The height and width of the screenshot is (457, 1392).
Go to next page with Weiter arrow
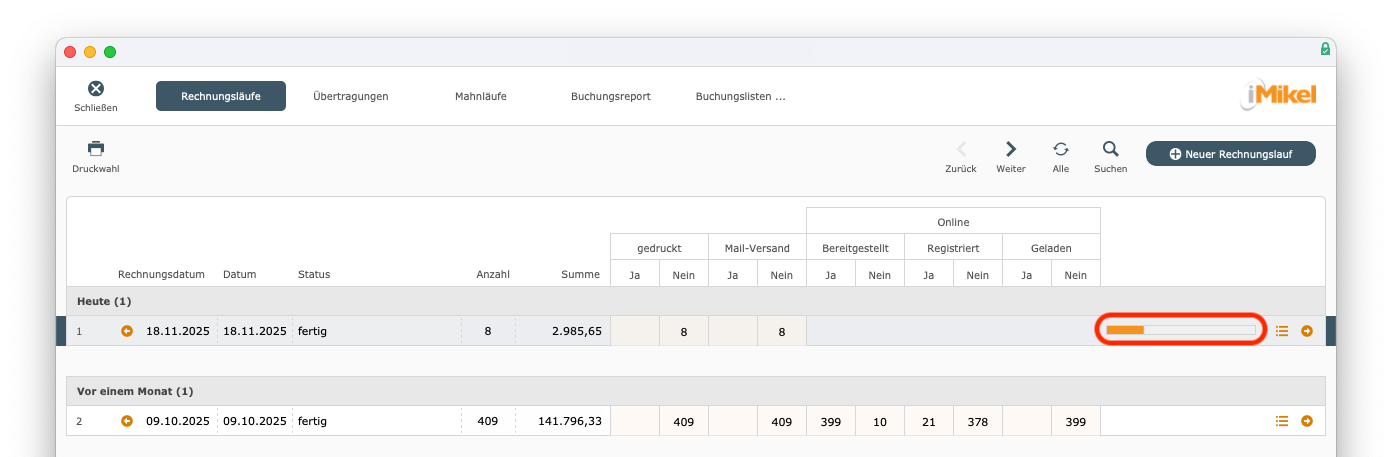click(x=1011, y=149)
